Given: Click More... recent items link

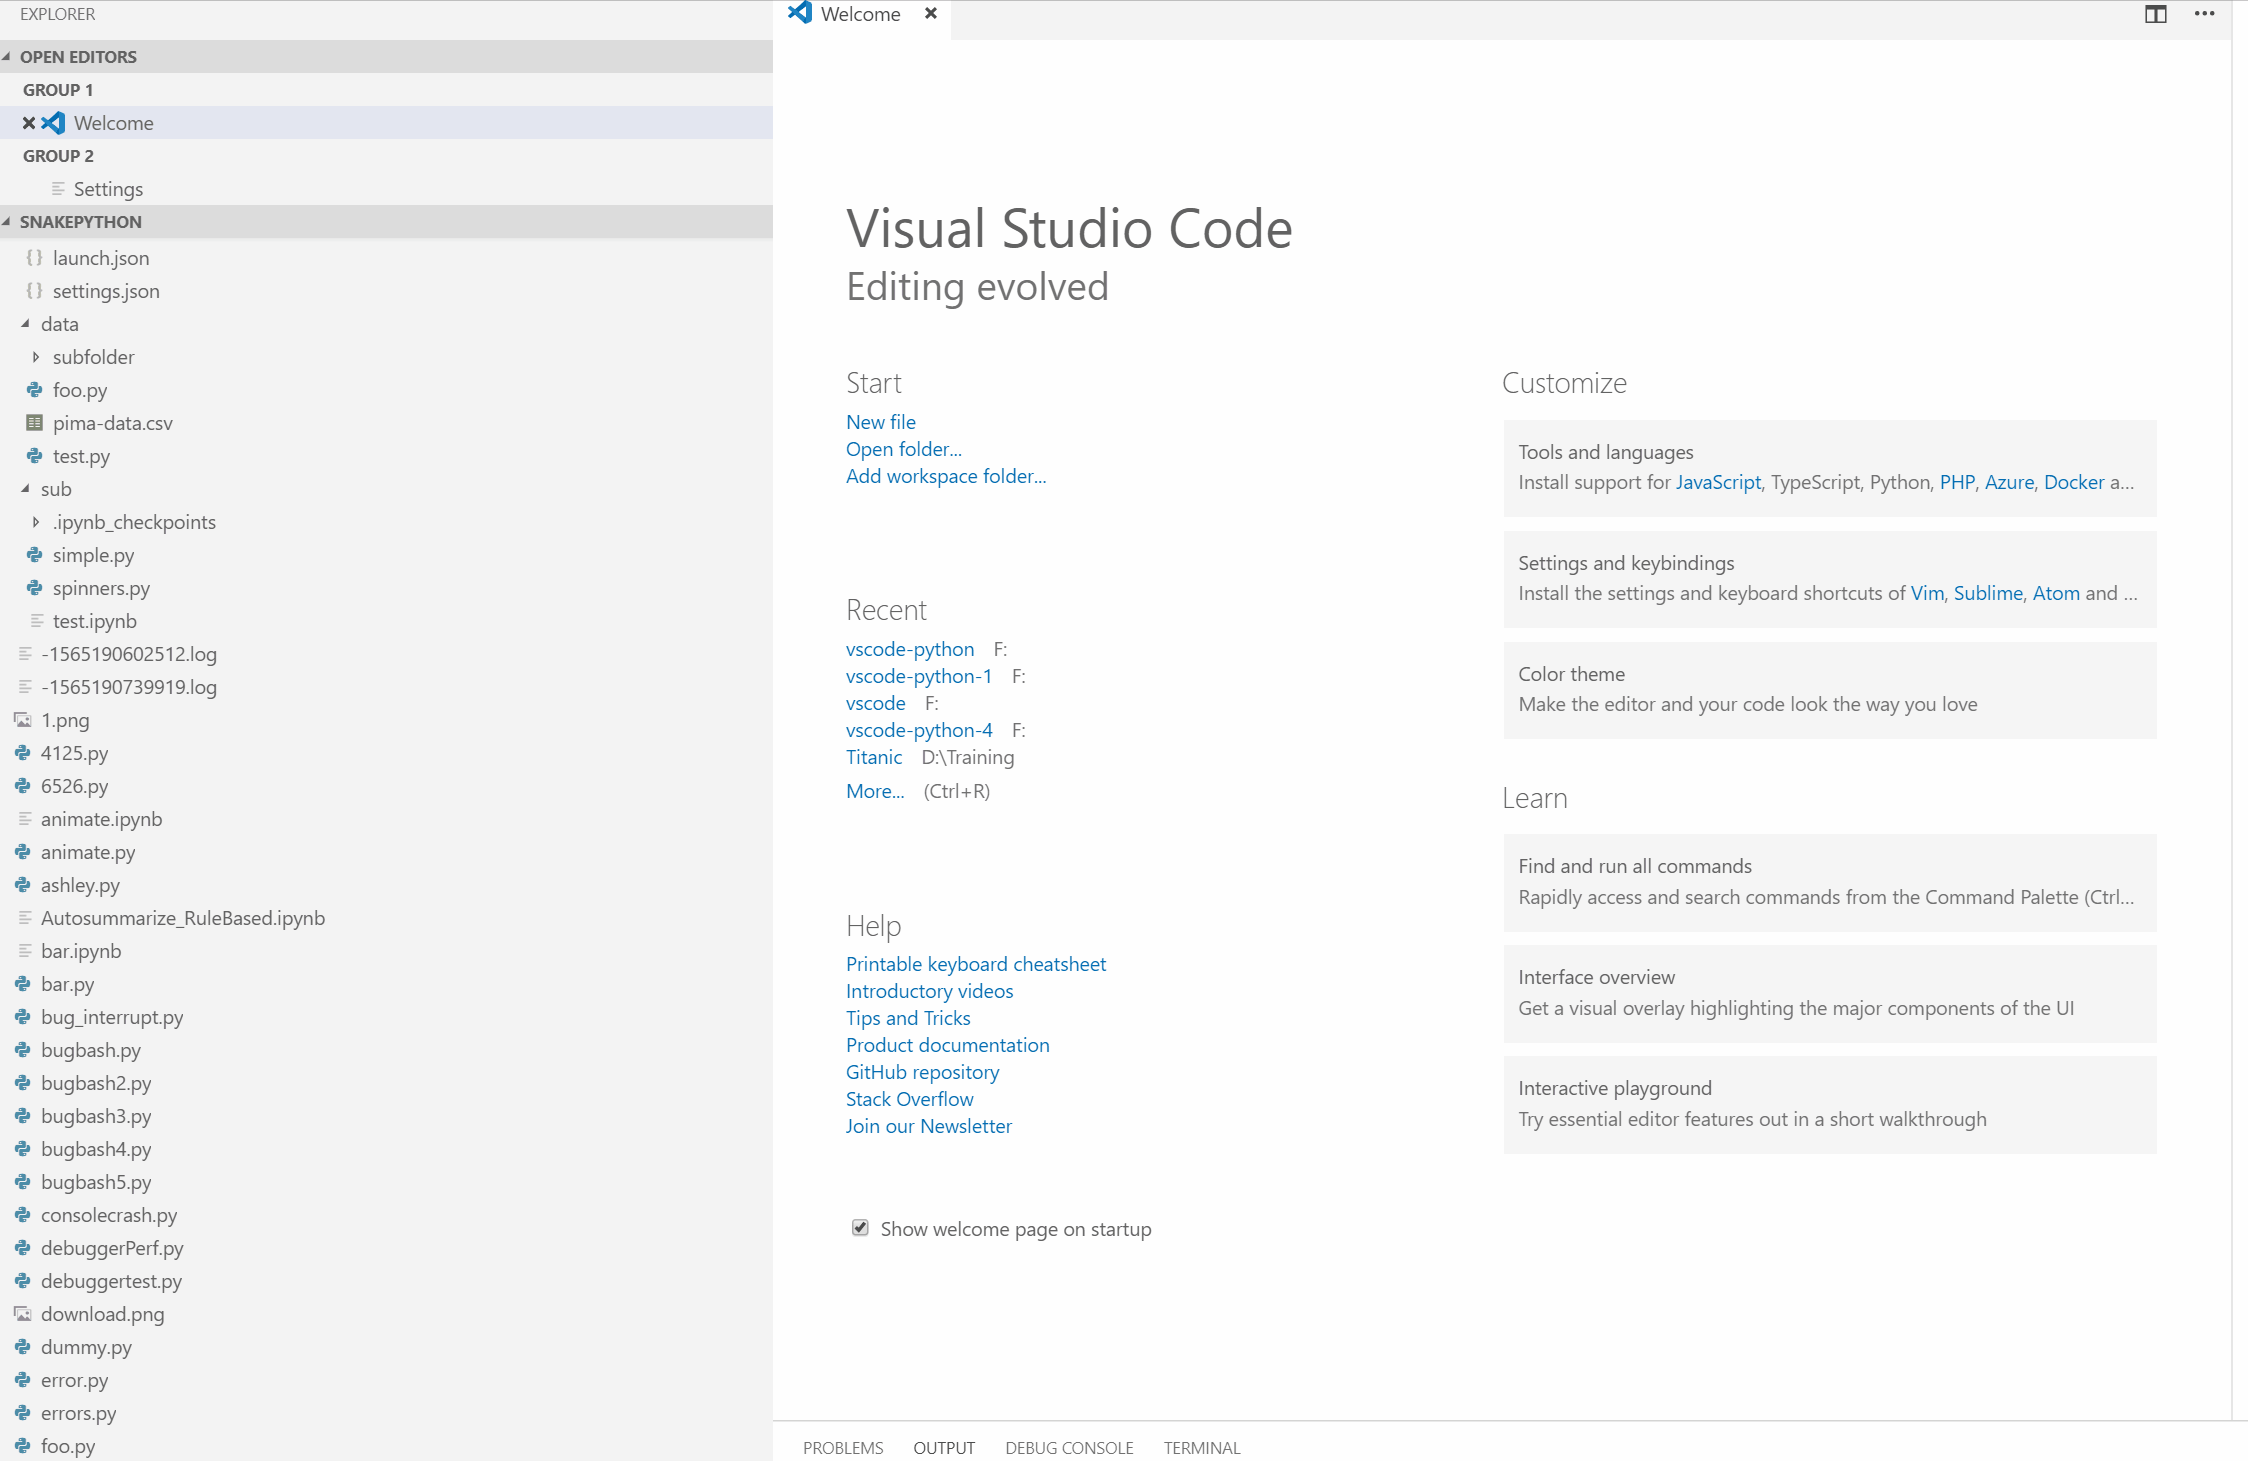Looking at the screenshot, I should tap(875, 791).
